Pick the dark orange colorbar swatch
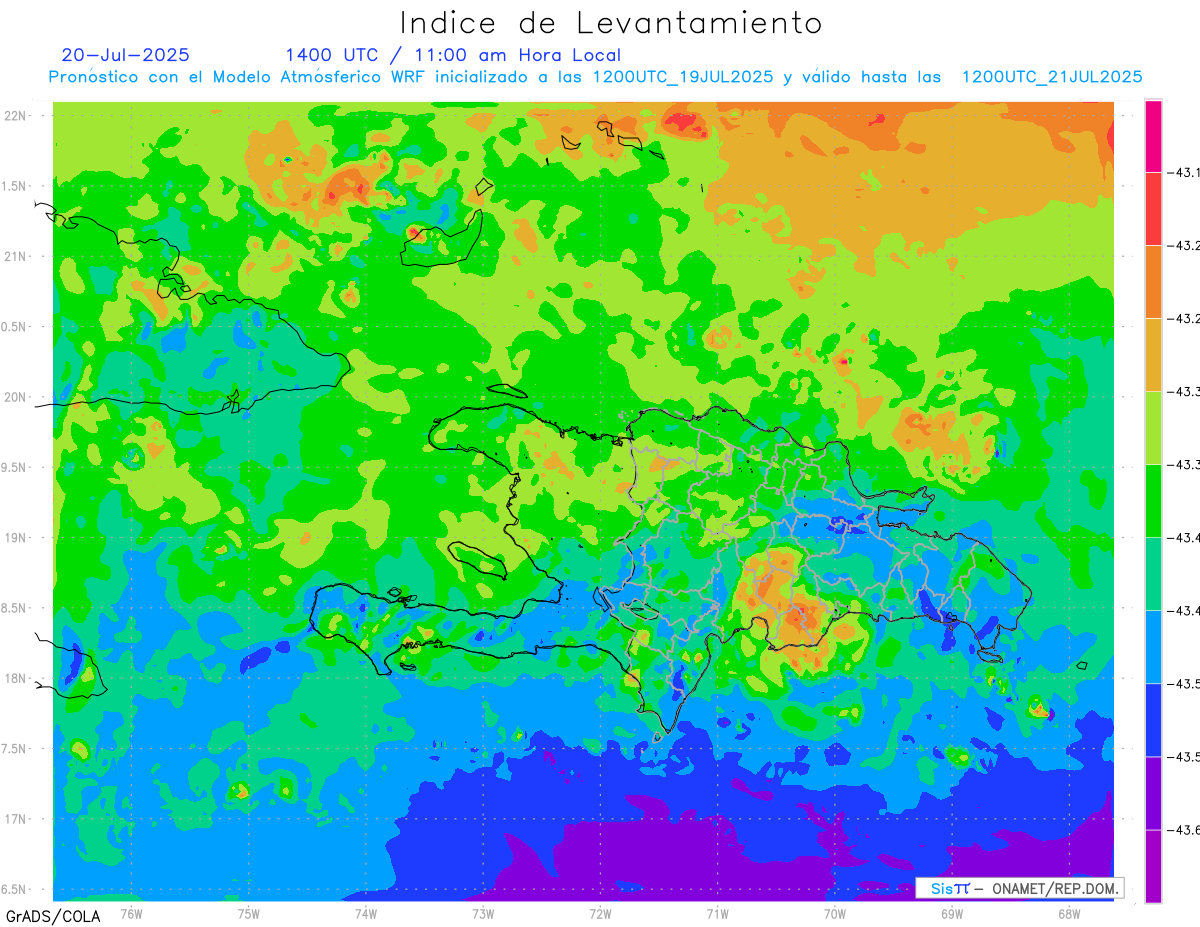 pyautogui.click(x=1153, y=282)
